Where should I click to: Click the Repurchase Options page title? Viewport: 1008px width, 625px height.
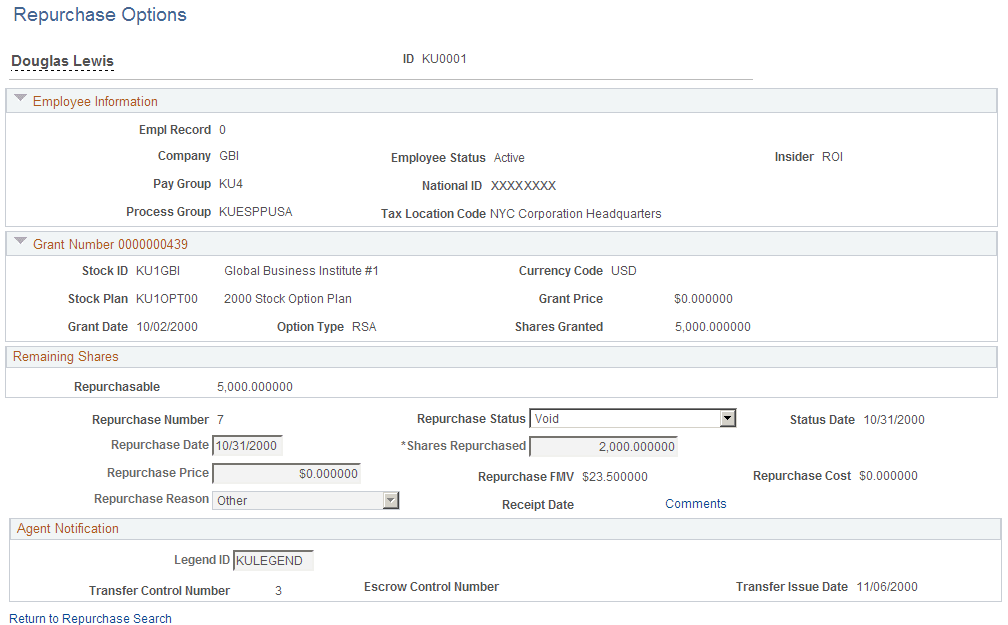99,15
